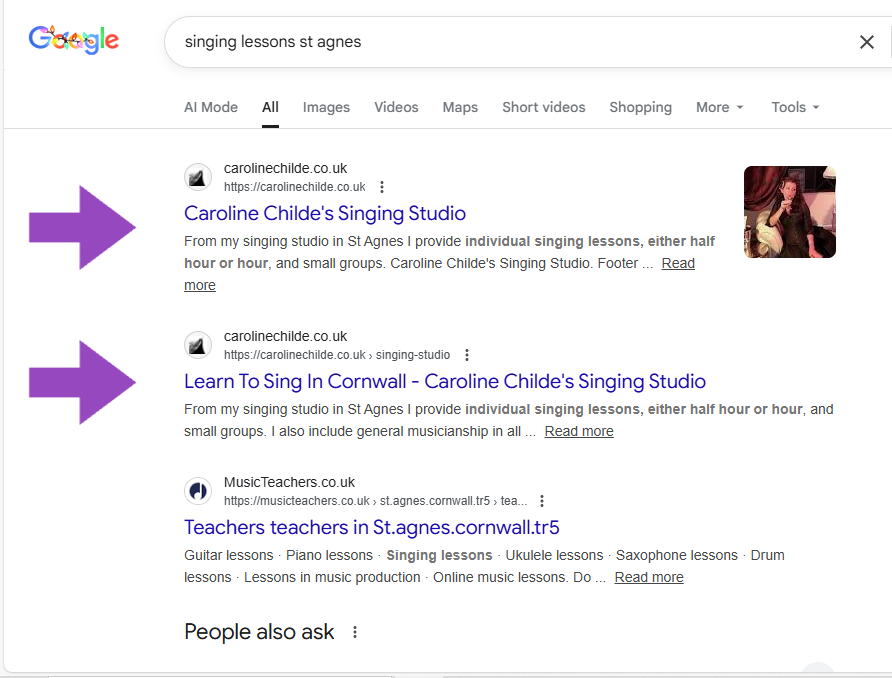Switch to the Maps tab
Screen dimensions: 892x678
[460, 107]
